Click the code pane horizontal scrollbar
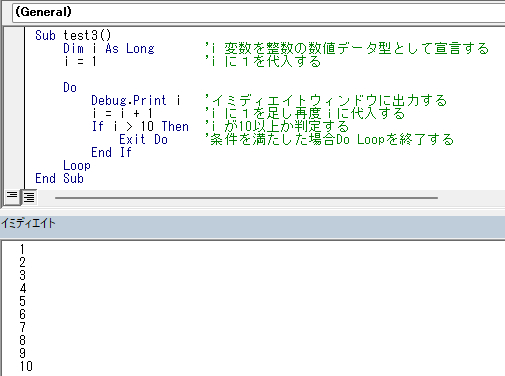The height and width of the screenshot is (376, 505). coord(246,198)
